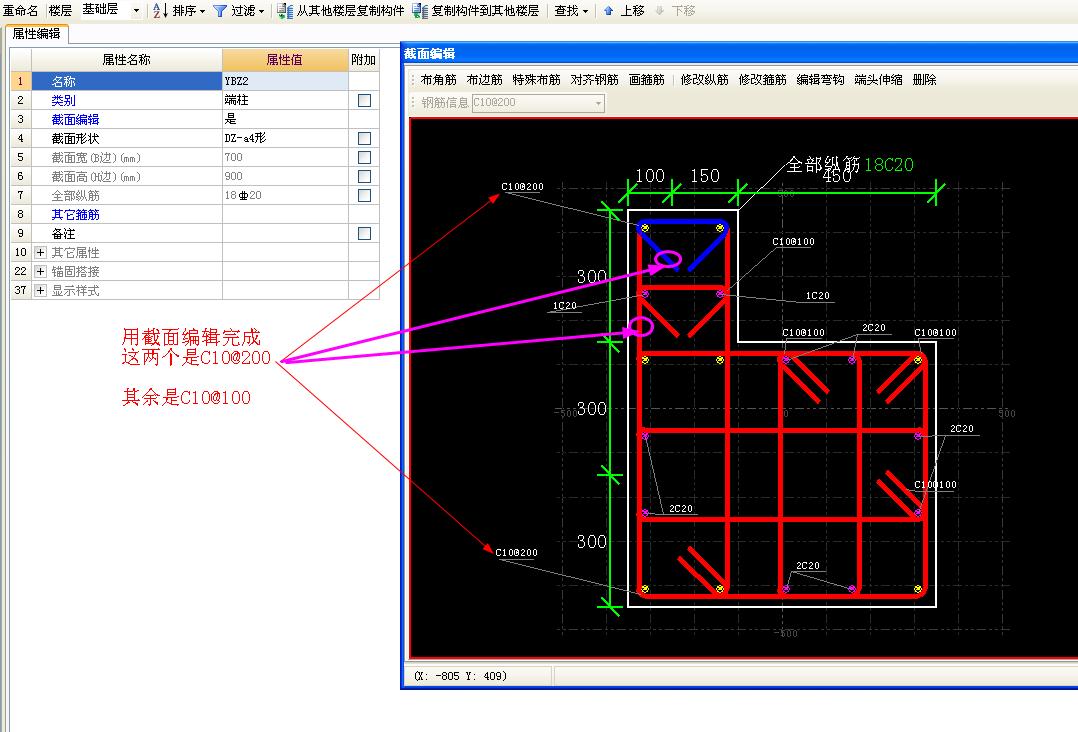Click 编辑弯钩 toolbar item
The image size is (1078, 732).
(x=820, y=80)
